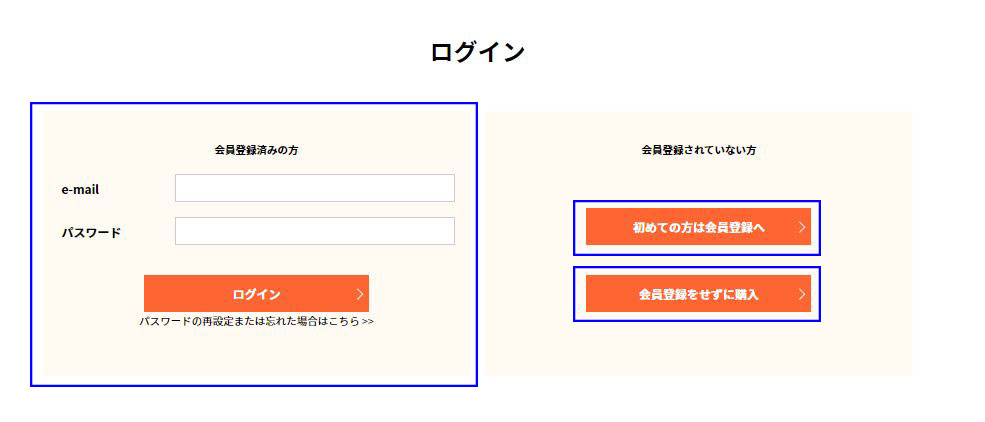Click the ログイン page heading

tap(477, 52)
